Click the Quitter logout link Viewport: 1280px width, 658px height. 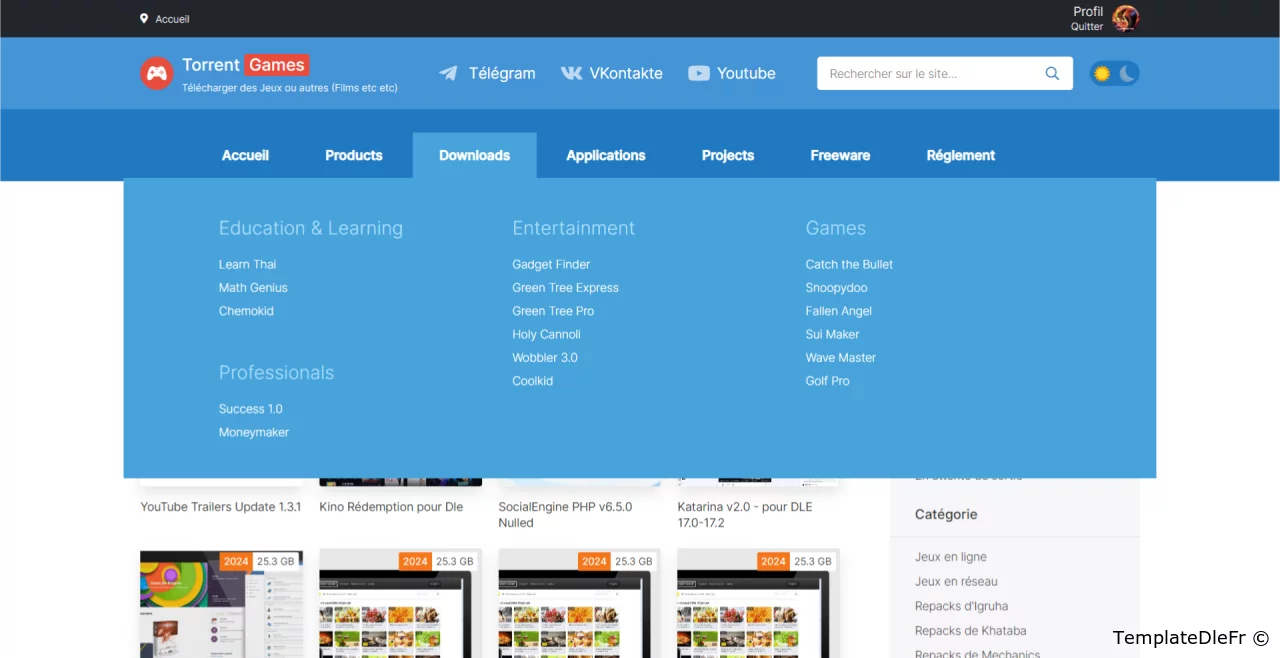[x=1087, y=27]
